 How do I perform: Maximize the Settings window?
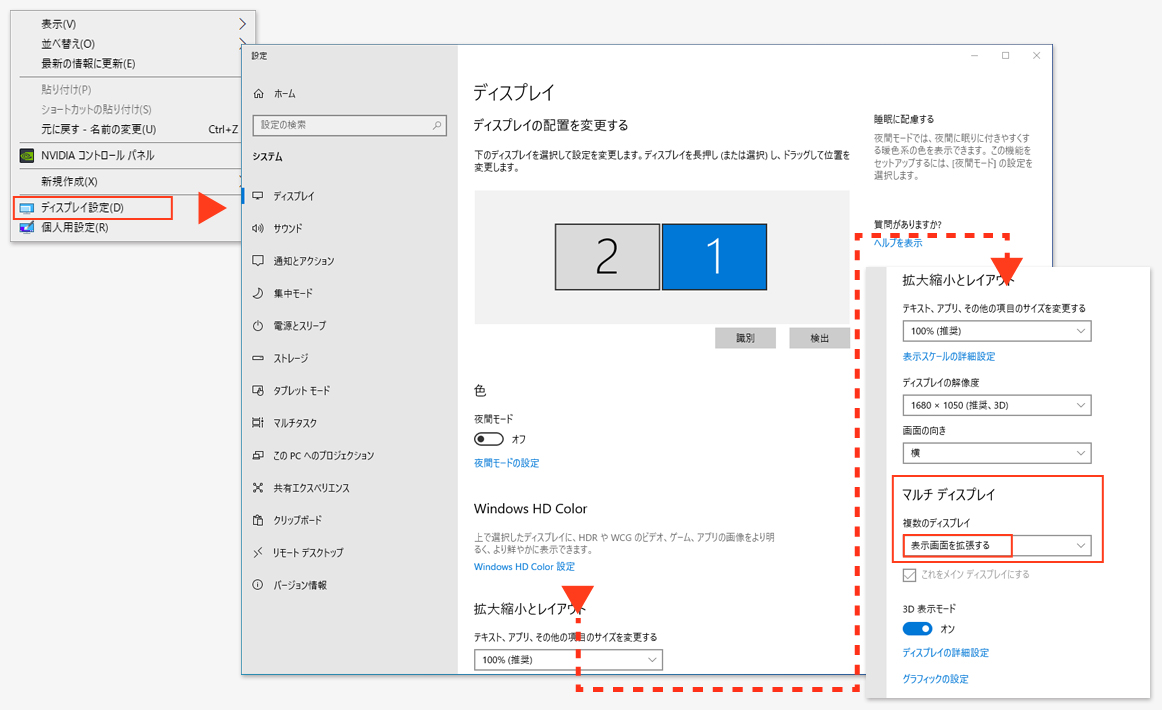(x=1006, y=56)
